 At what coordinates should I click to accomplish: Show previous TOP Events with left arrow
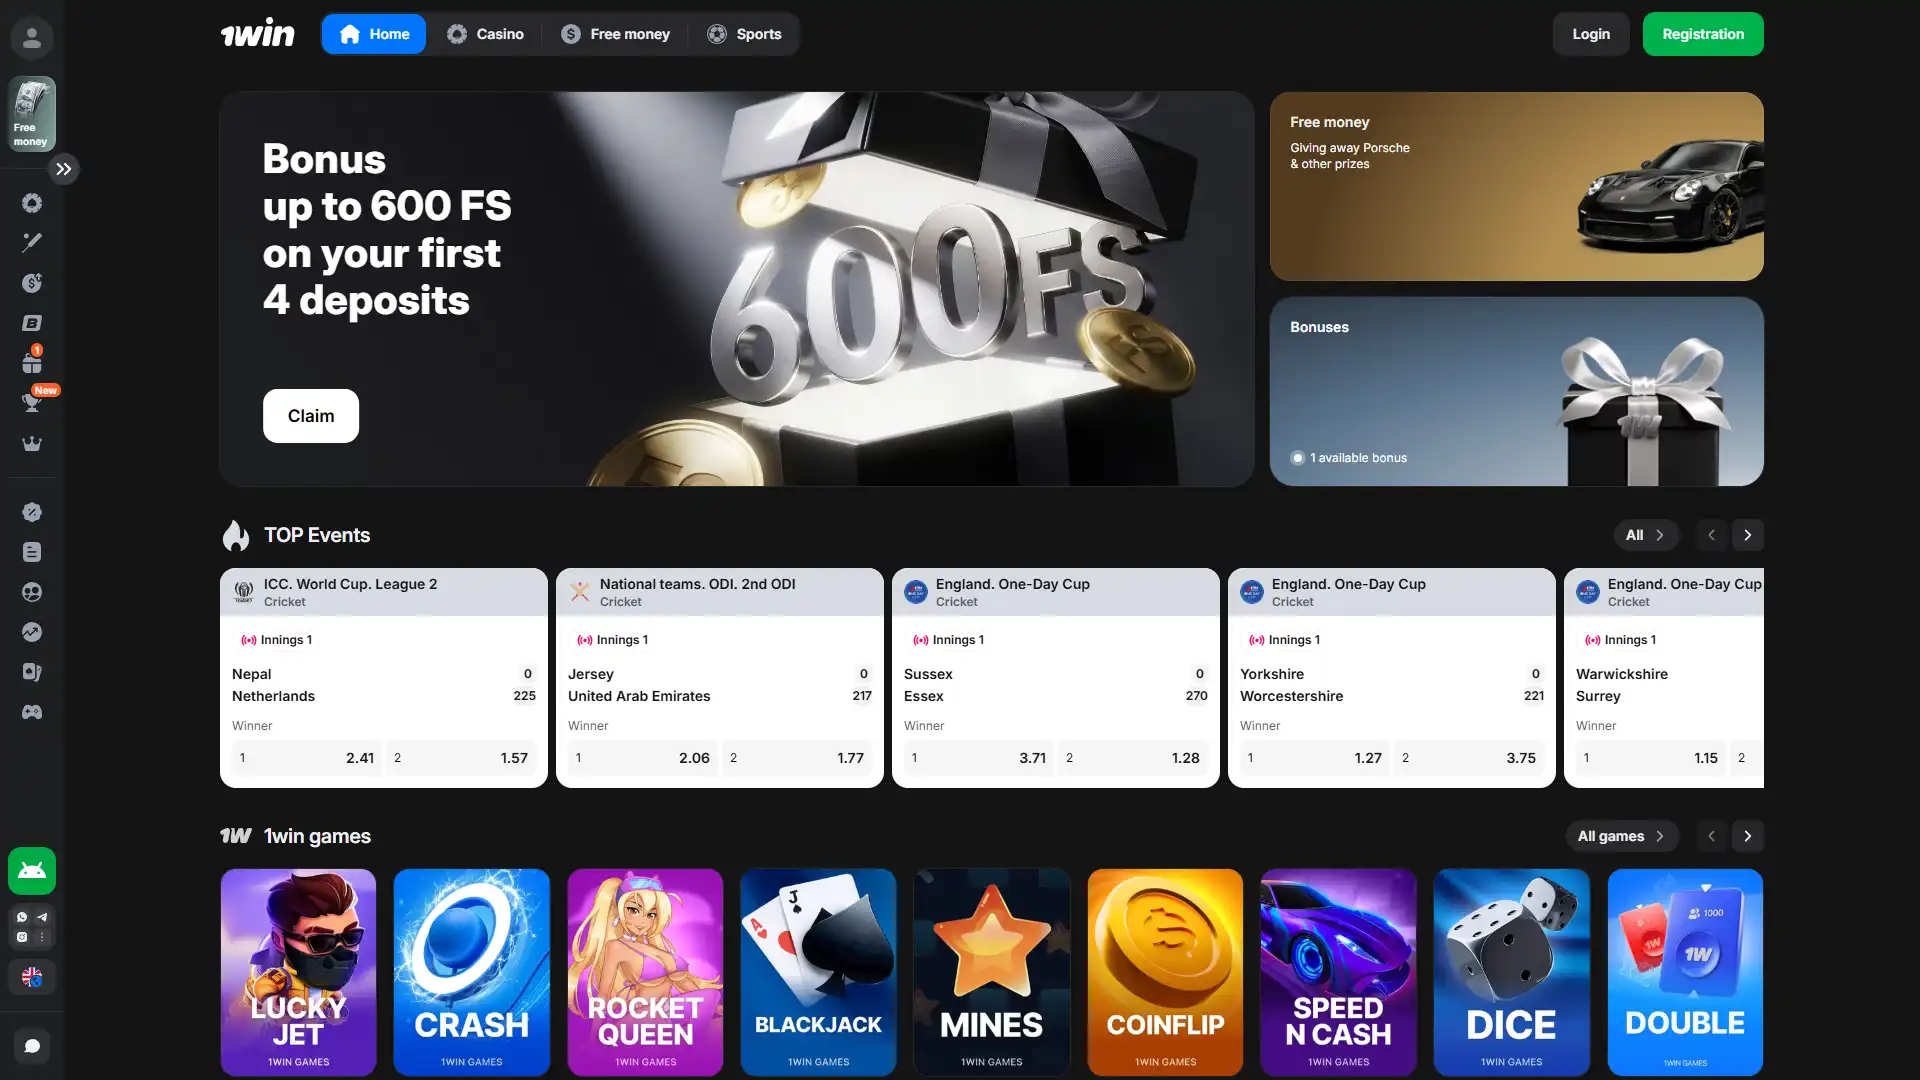(1711, 535)
